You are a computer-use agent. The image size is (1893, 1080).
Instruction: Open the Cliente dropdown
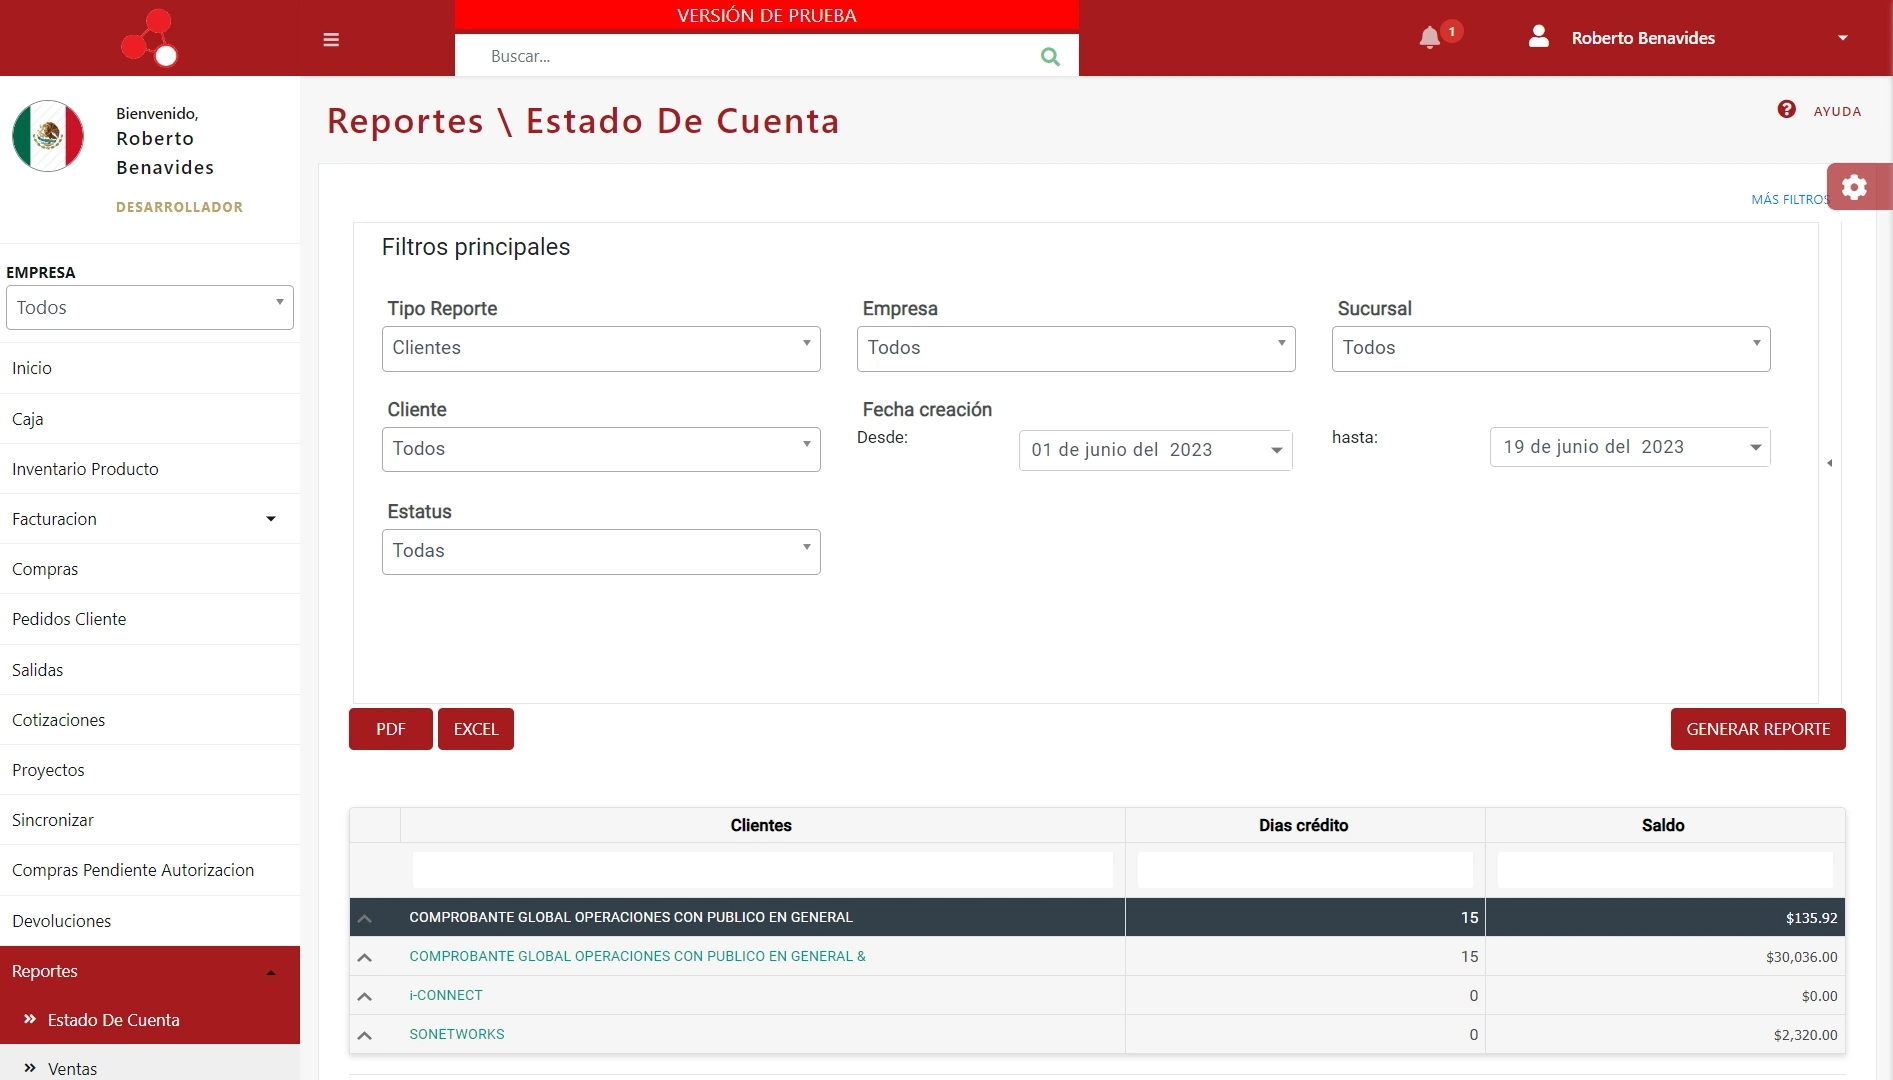(x=601, y=449)
